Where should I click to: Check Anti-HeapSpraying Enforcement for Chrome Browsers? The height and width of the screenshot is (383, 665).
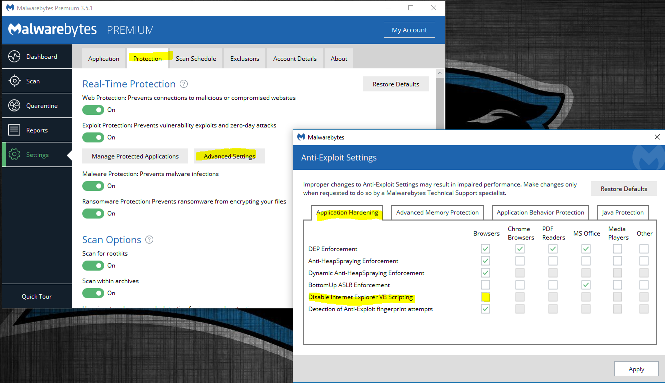(x=520, y=261)
